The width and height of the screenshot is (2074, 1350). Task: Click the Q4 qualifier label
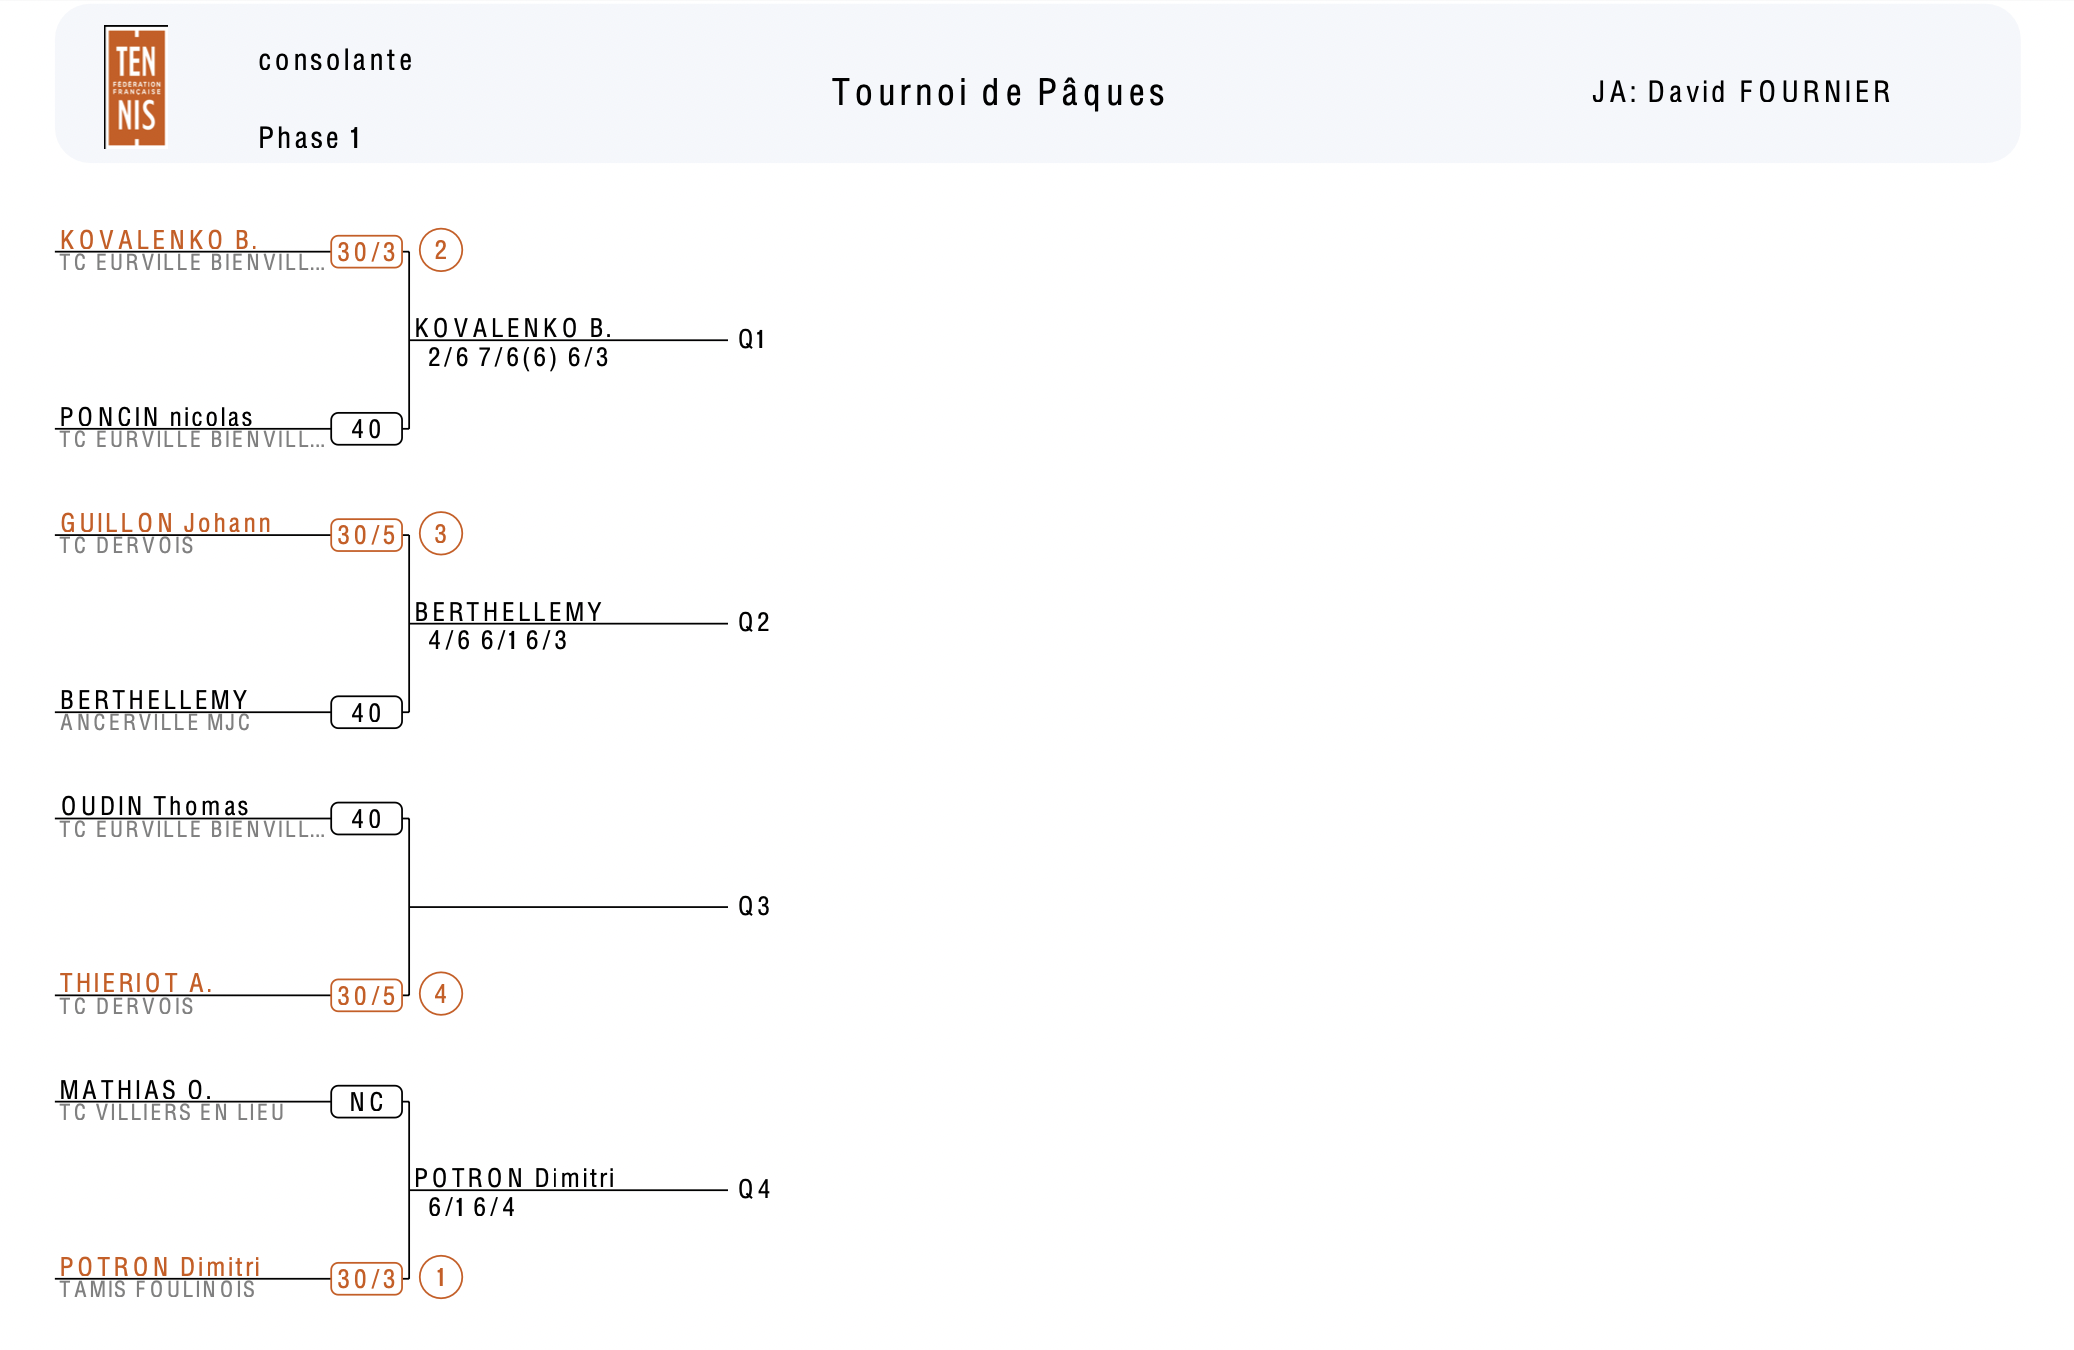click(754, 1189)
